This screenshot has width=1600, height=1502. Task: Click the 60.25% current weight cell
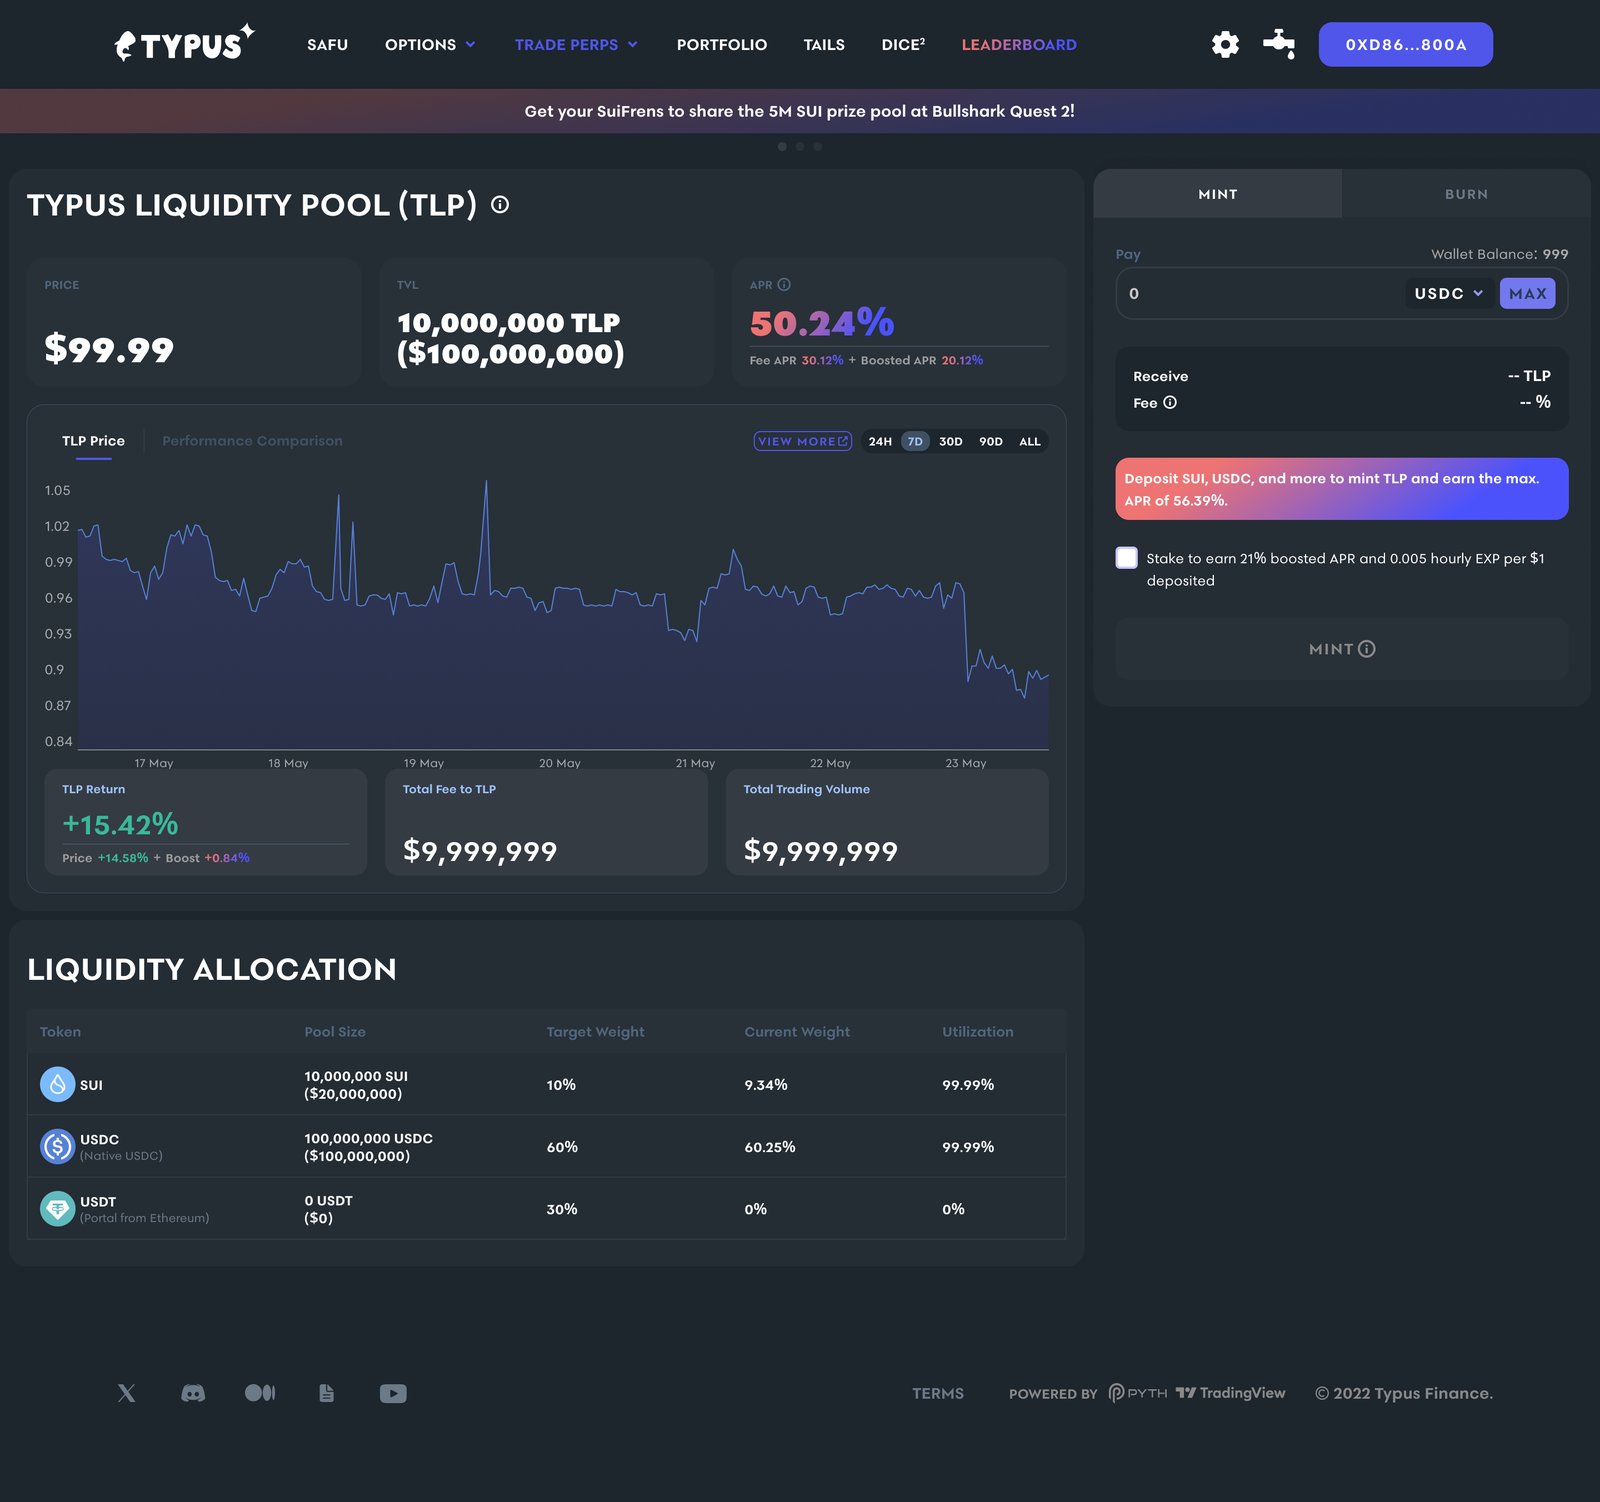[x=770, y=1146]
